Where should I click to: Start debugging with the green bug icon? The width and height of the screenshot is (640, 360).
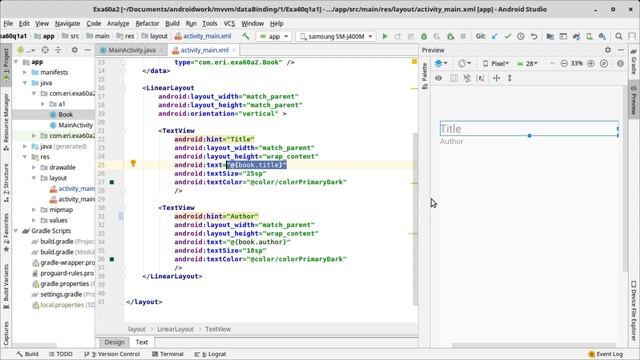coord(424,36)
